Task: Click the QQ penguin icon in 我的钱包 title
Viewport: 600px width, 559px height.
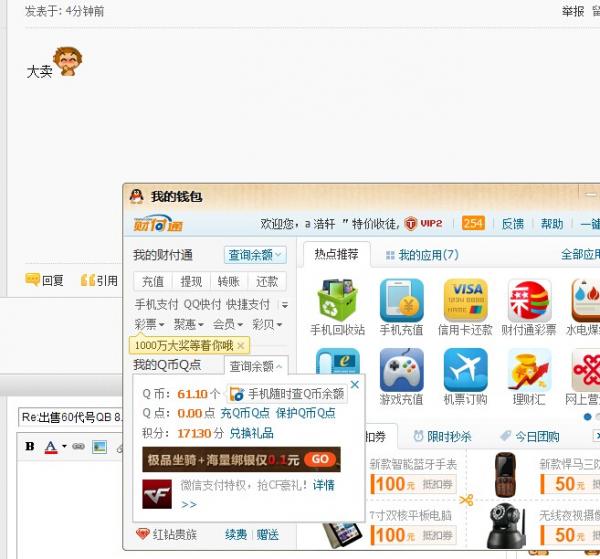Action: point(137,196)
